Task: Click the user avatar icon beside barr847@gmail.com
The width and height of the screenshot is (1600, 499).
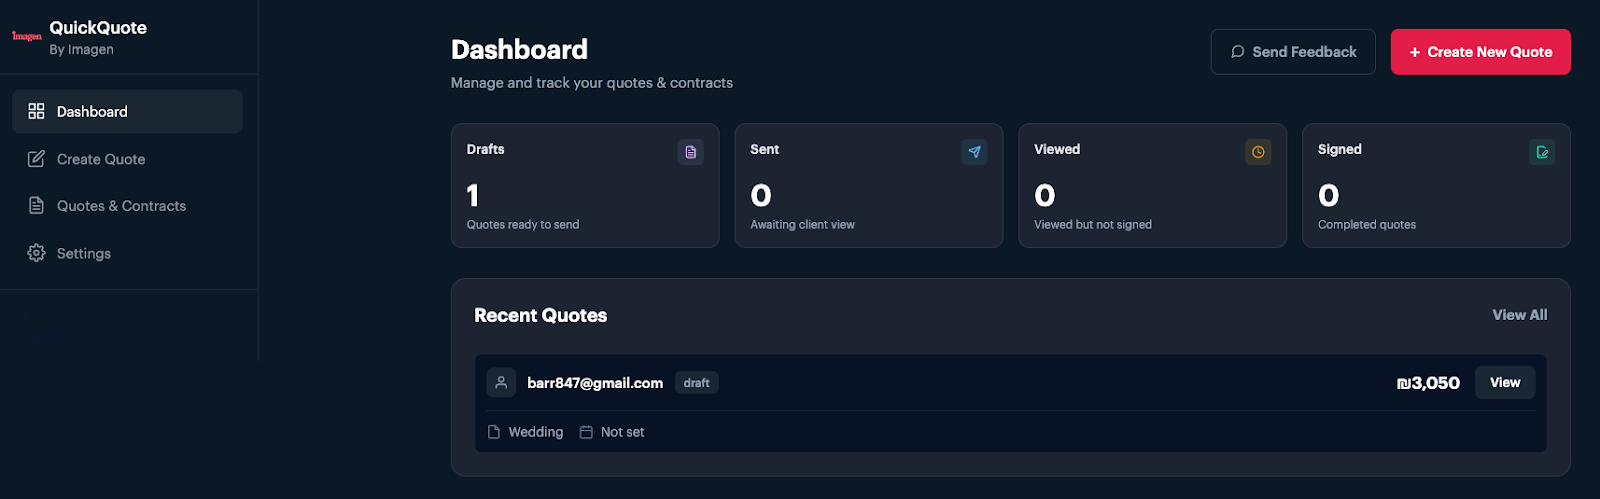Action: [501, 382]
